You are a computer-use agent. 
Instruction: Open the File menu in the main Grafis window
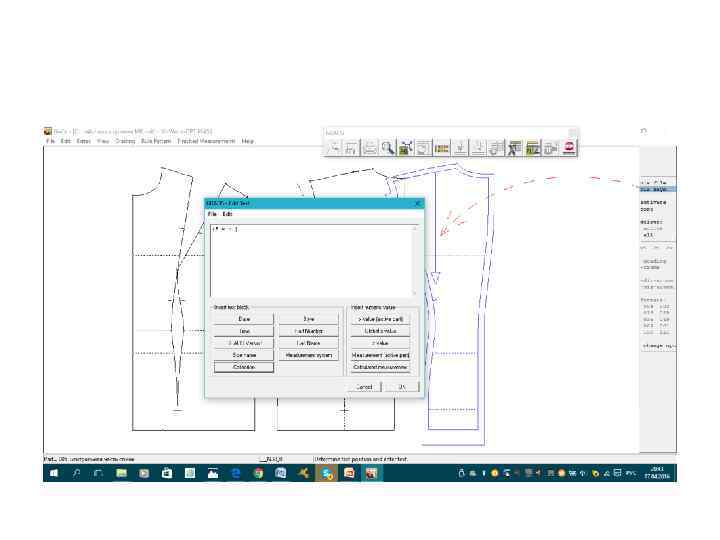[x=50, y=141]
